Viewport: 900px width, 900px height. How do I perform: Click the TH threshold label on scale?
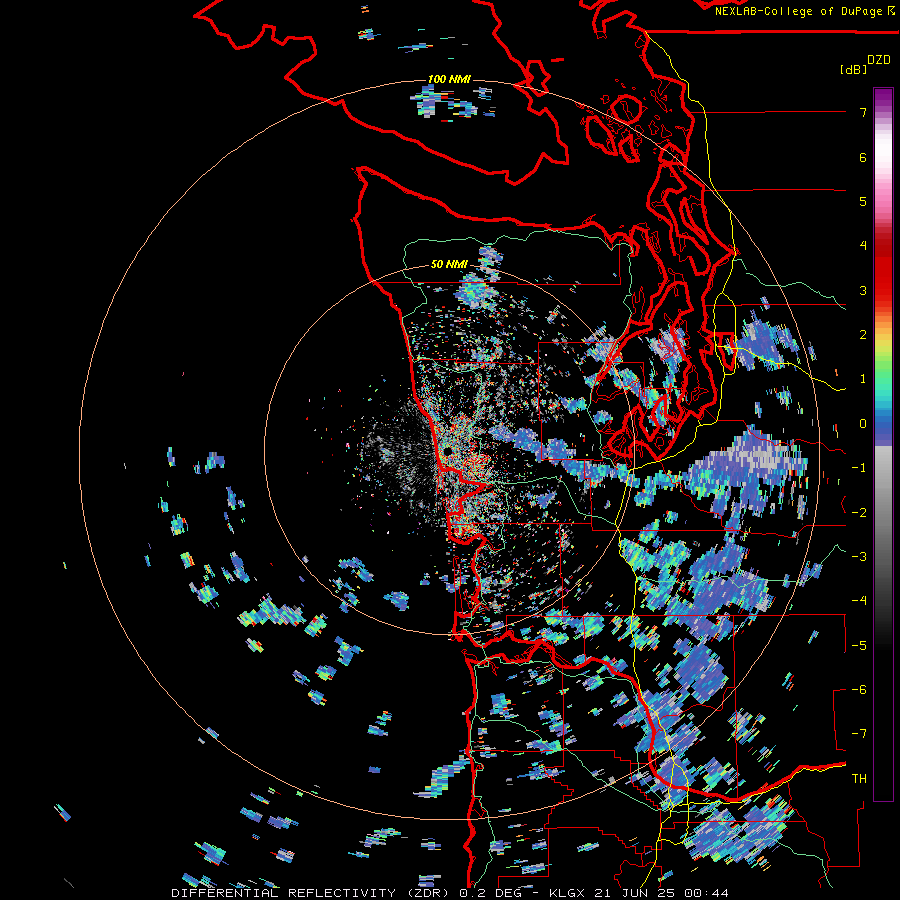[x=859, y=779]
